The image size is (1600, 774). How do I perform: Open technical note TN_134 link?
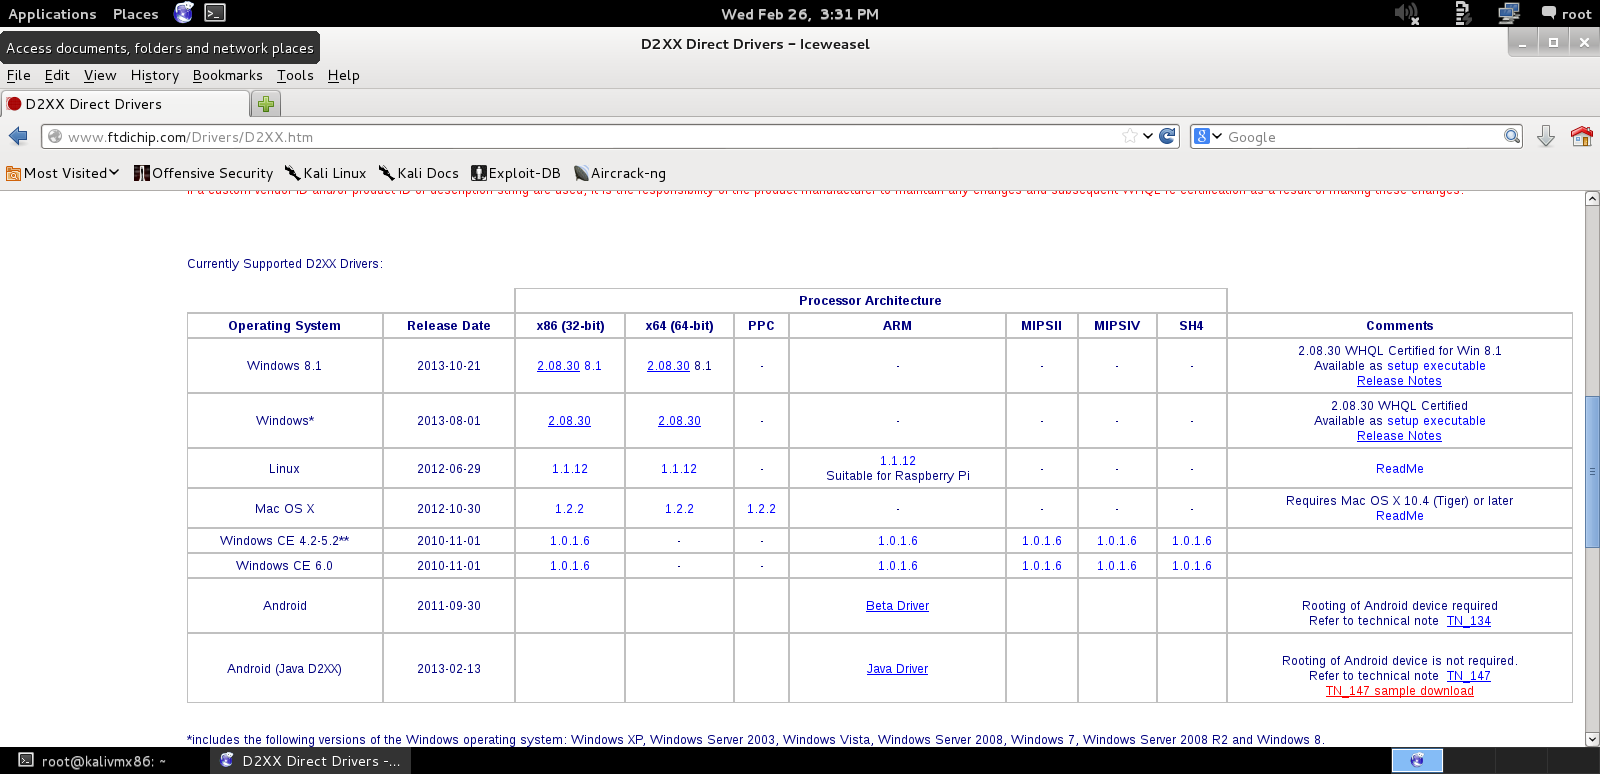tap(1468, 621)
